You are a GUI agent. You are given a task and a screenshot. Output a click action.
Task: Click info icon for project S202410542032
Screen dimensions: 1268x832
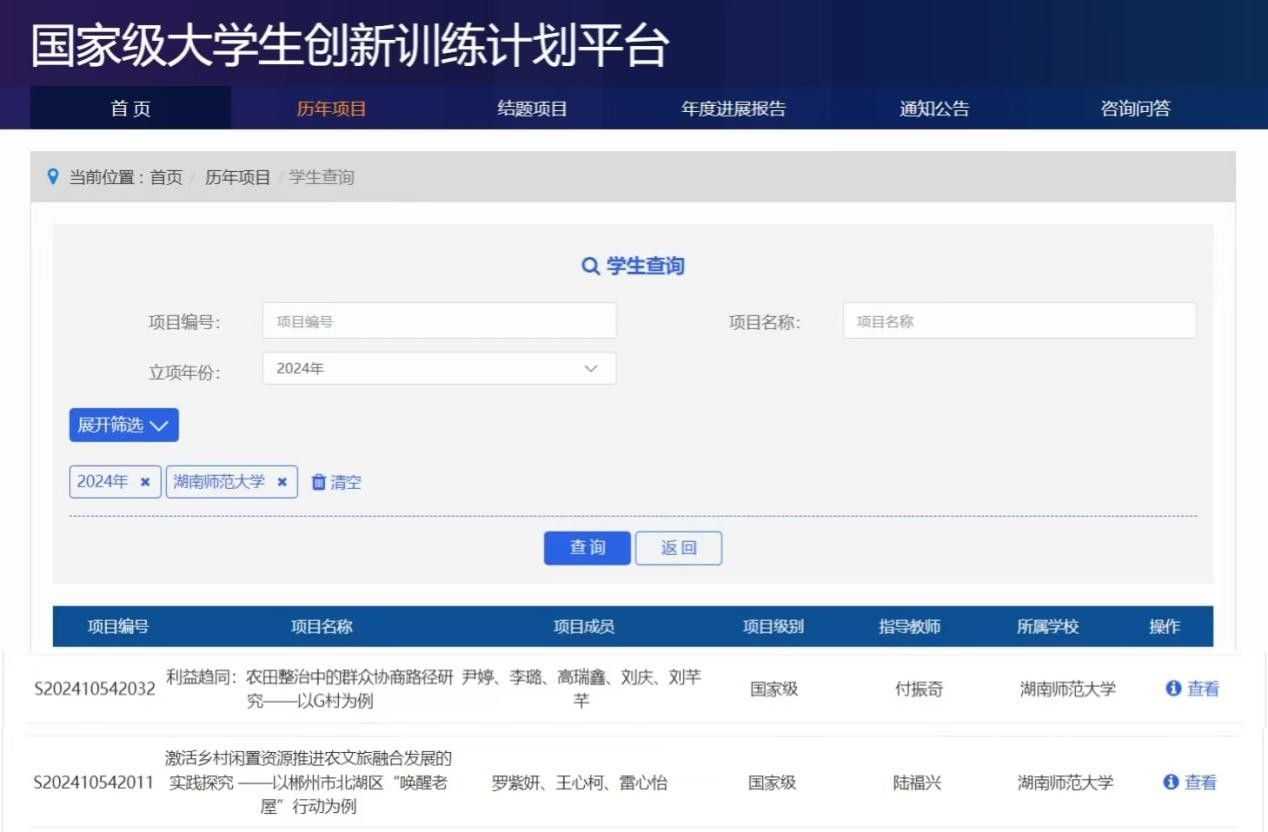(x=1174, y=688)
